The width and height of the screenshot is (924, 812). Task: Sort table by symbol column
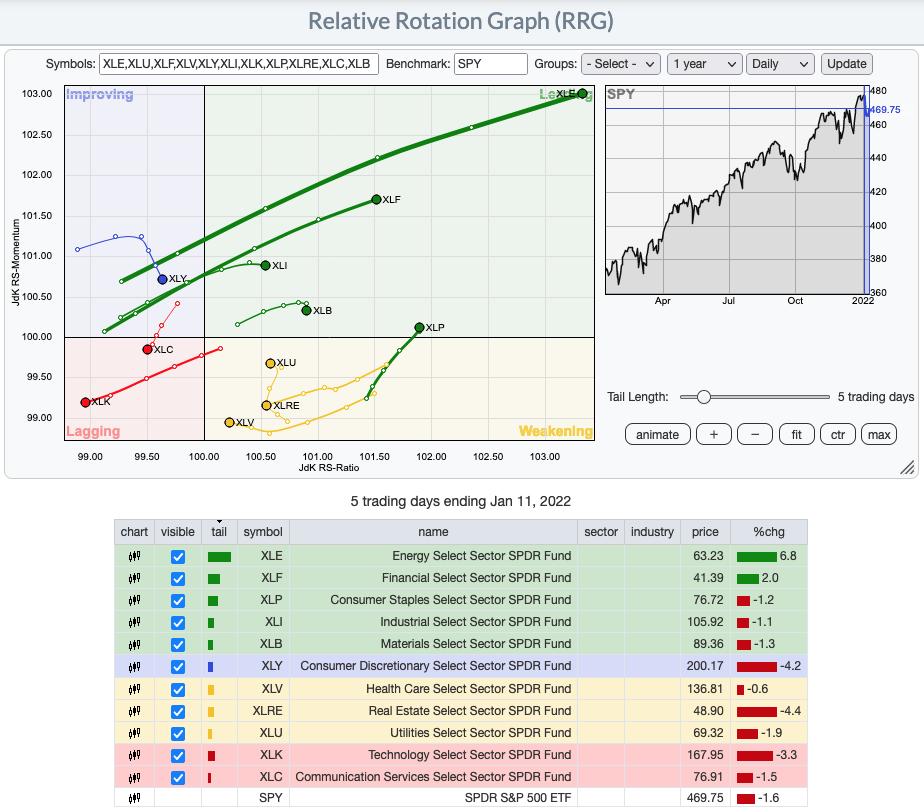[x=263, y=532]
